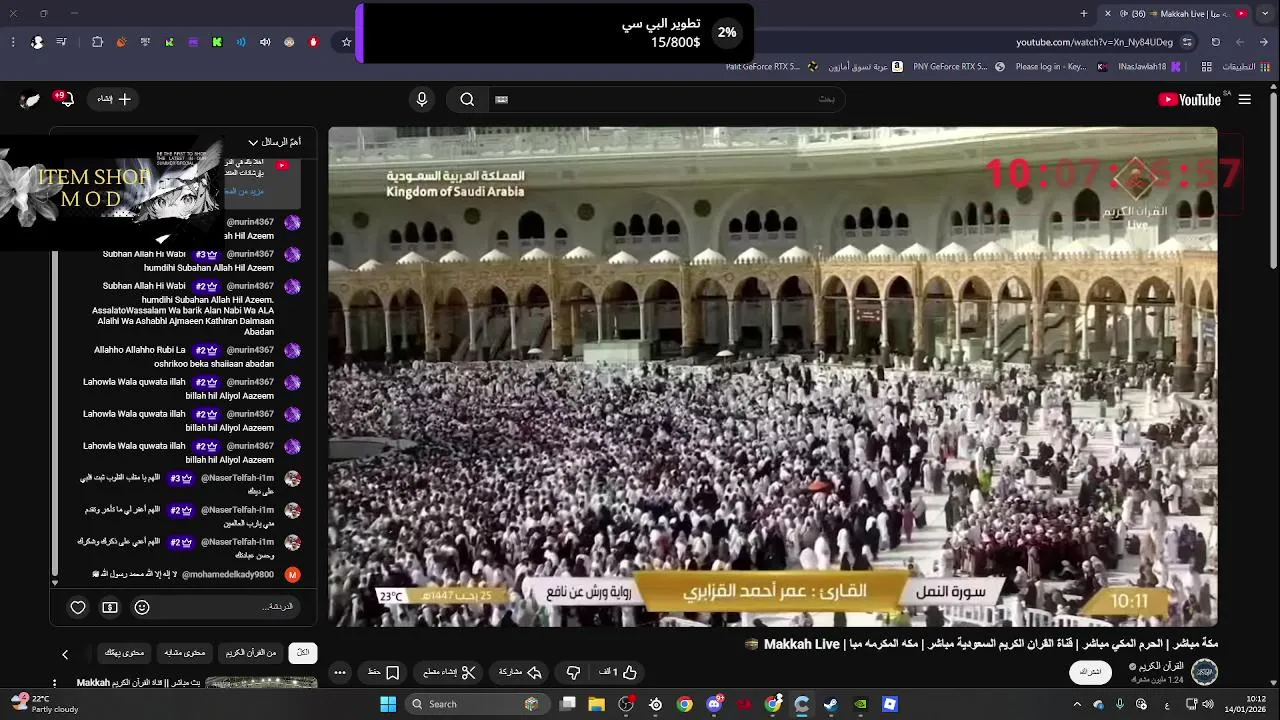The height and width of the screenshot is (720, 1280).
Task: Open the YouTube guide hamburger menu
Action: coord(1244,99)
